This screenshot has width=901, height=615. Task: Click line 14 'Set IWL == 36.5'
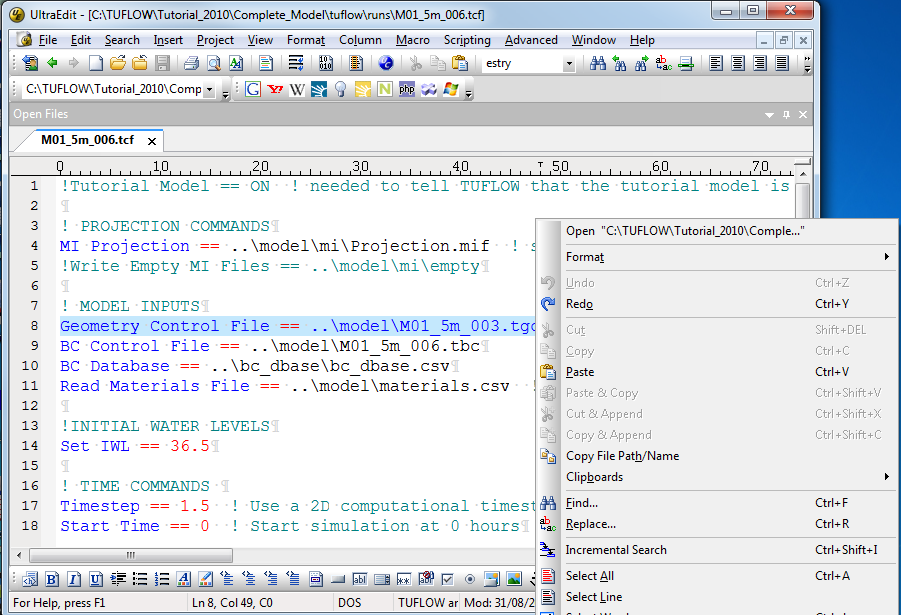135,445
